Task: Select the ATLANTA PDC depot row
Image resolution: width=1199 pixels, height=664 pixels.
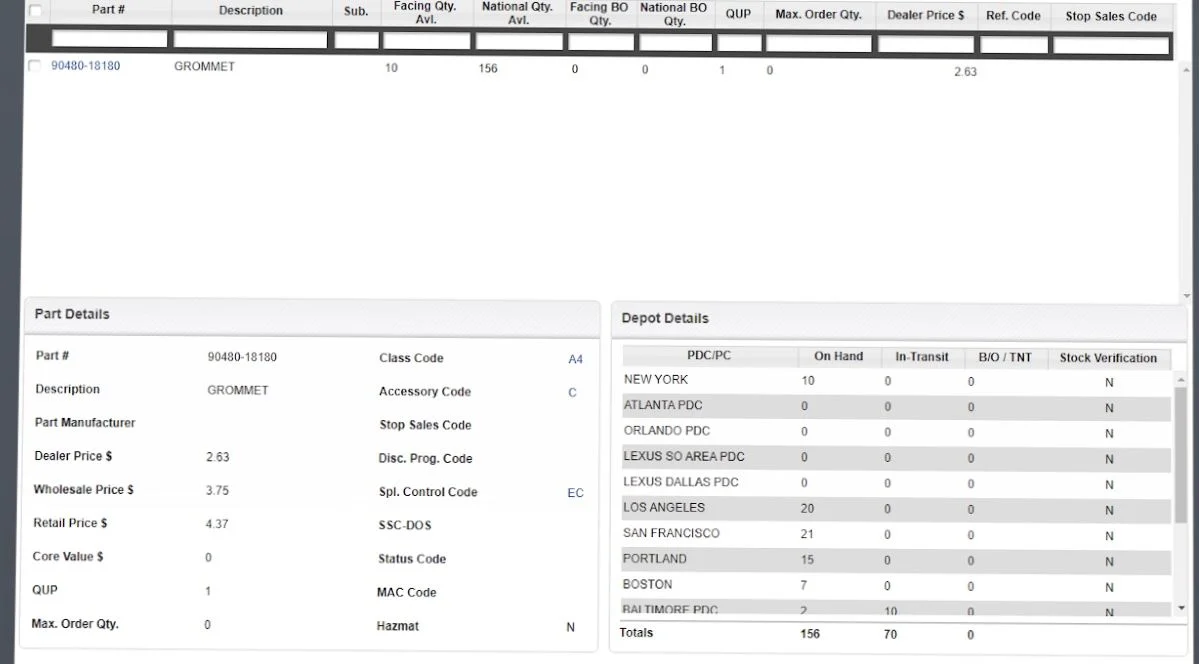Action: coord(896,406)
